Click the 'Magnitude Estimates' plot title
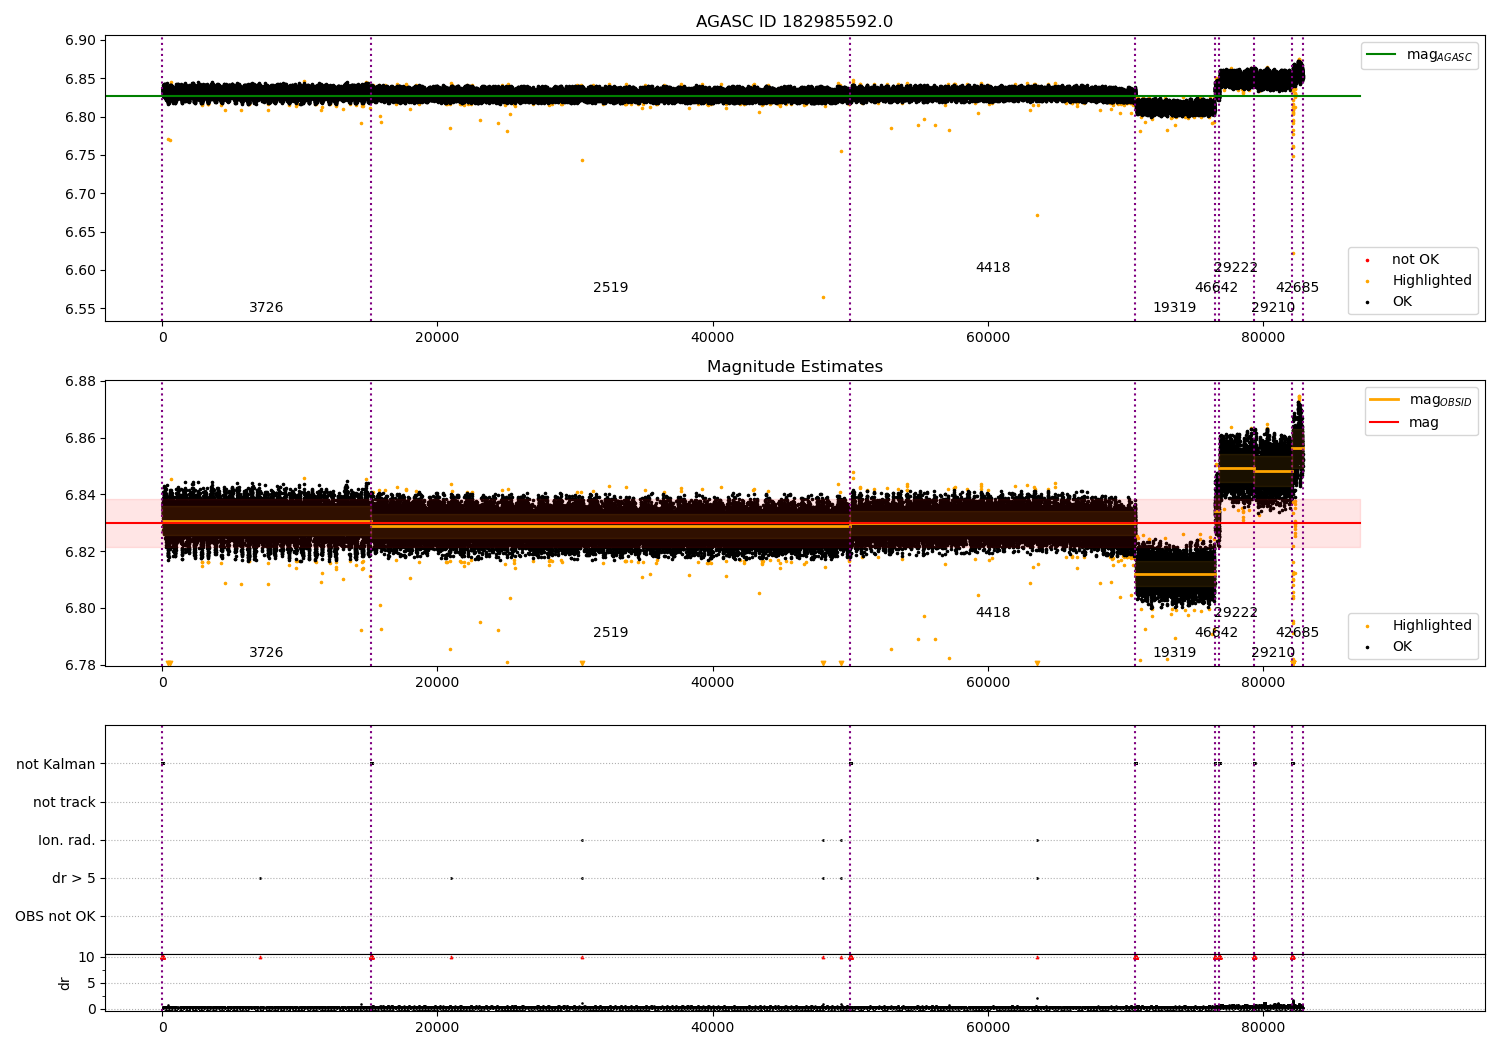The width and height of the screenshot is (1500, 1050). (x=794, y=367)
